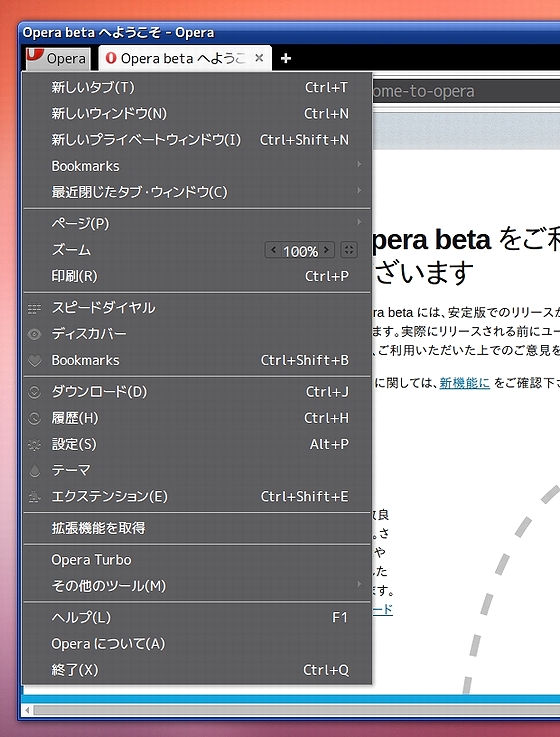Open エクステンション(E) menu entry
The image size is (560, 737).
click(x=197, y=497)
